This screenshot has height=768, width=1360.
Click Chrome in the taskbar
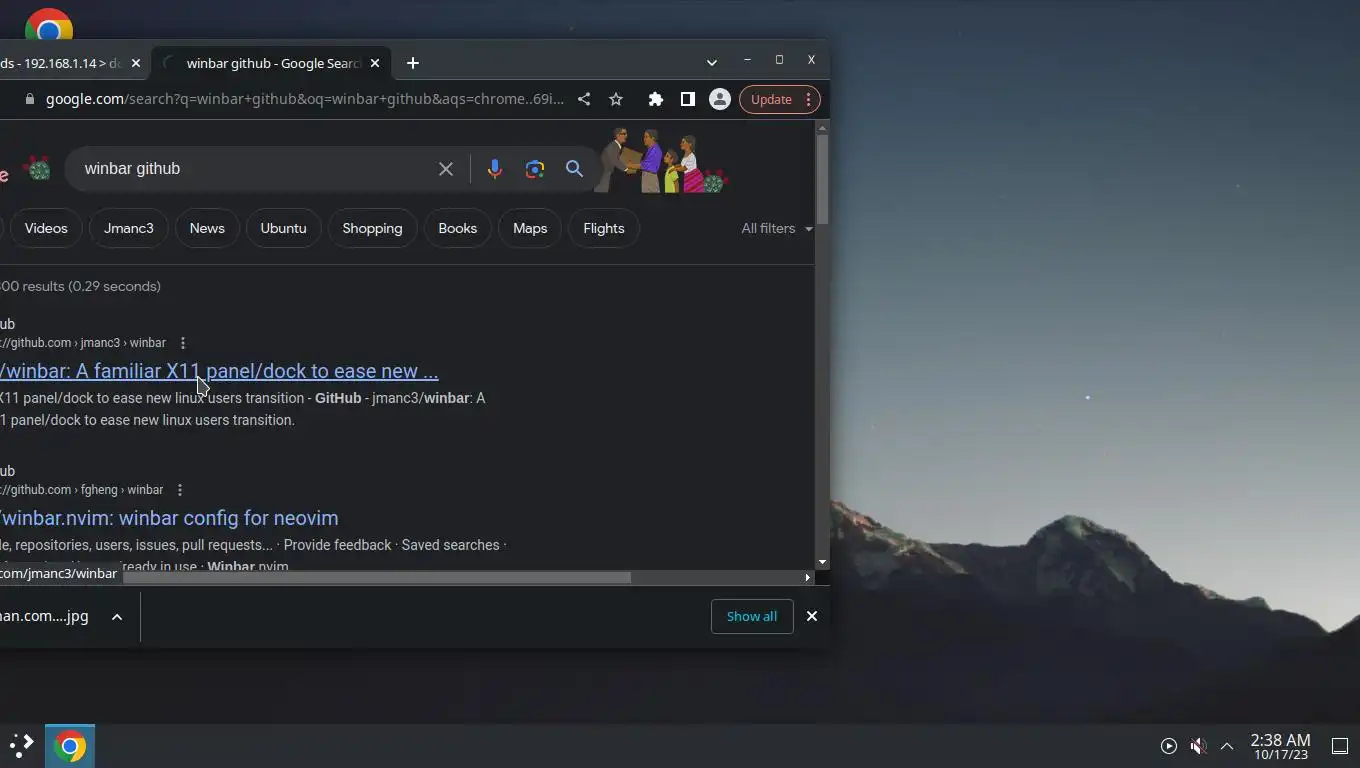click(x=70, y=746)
